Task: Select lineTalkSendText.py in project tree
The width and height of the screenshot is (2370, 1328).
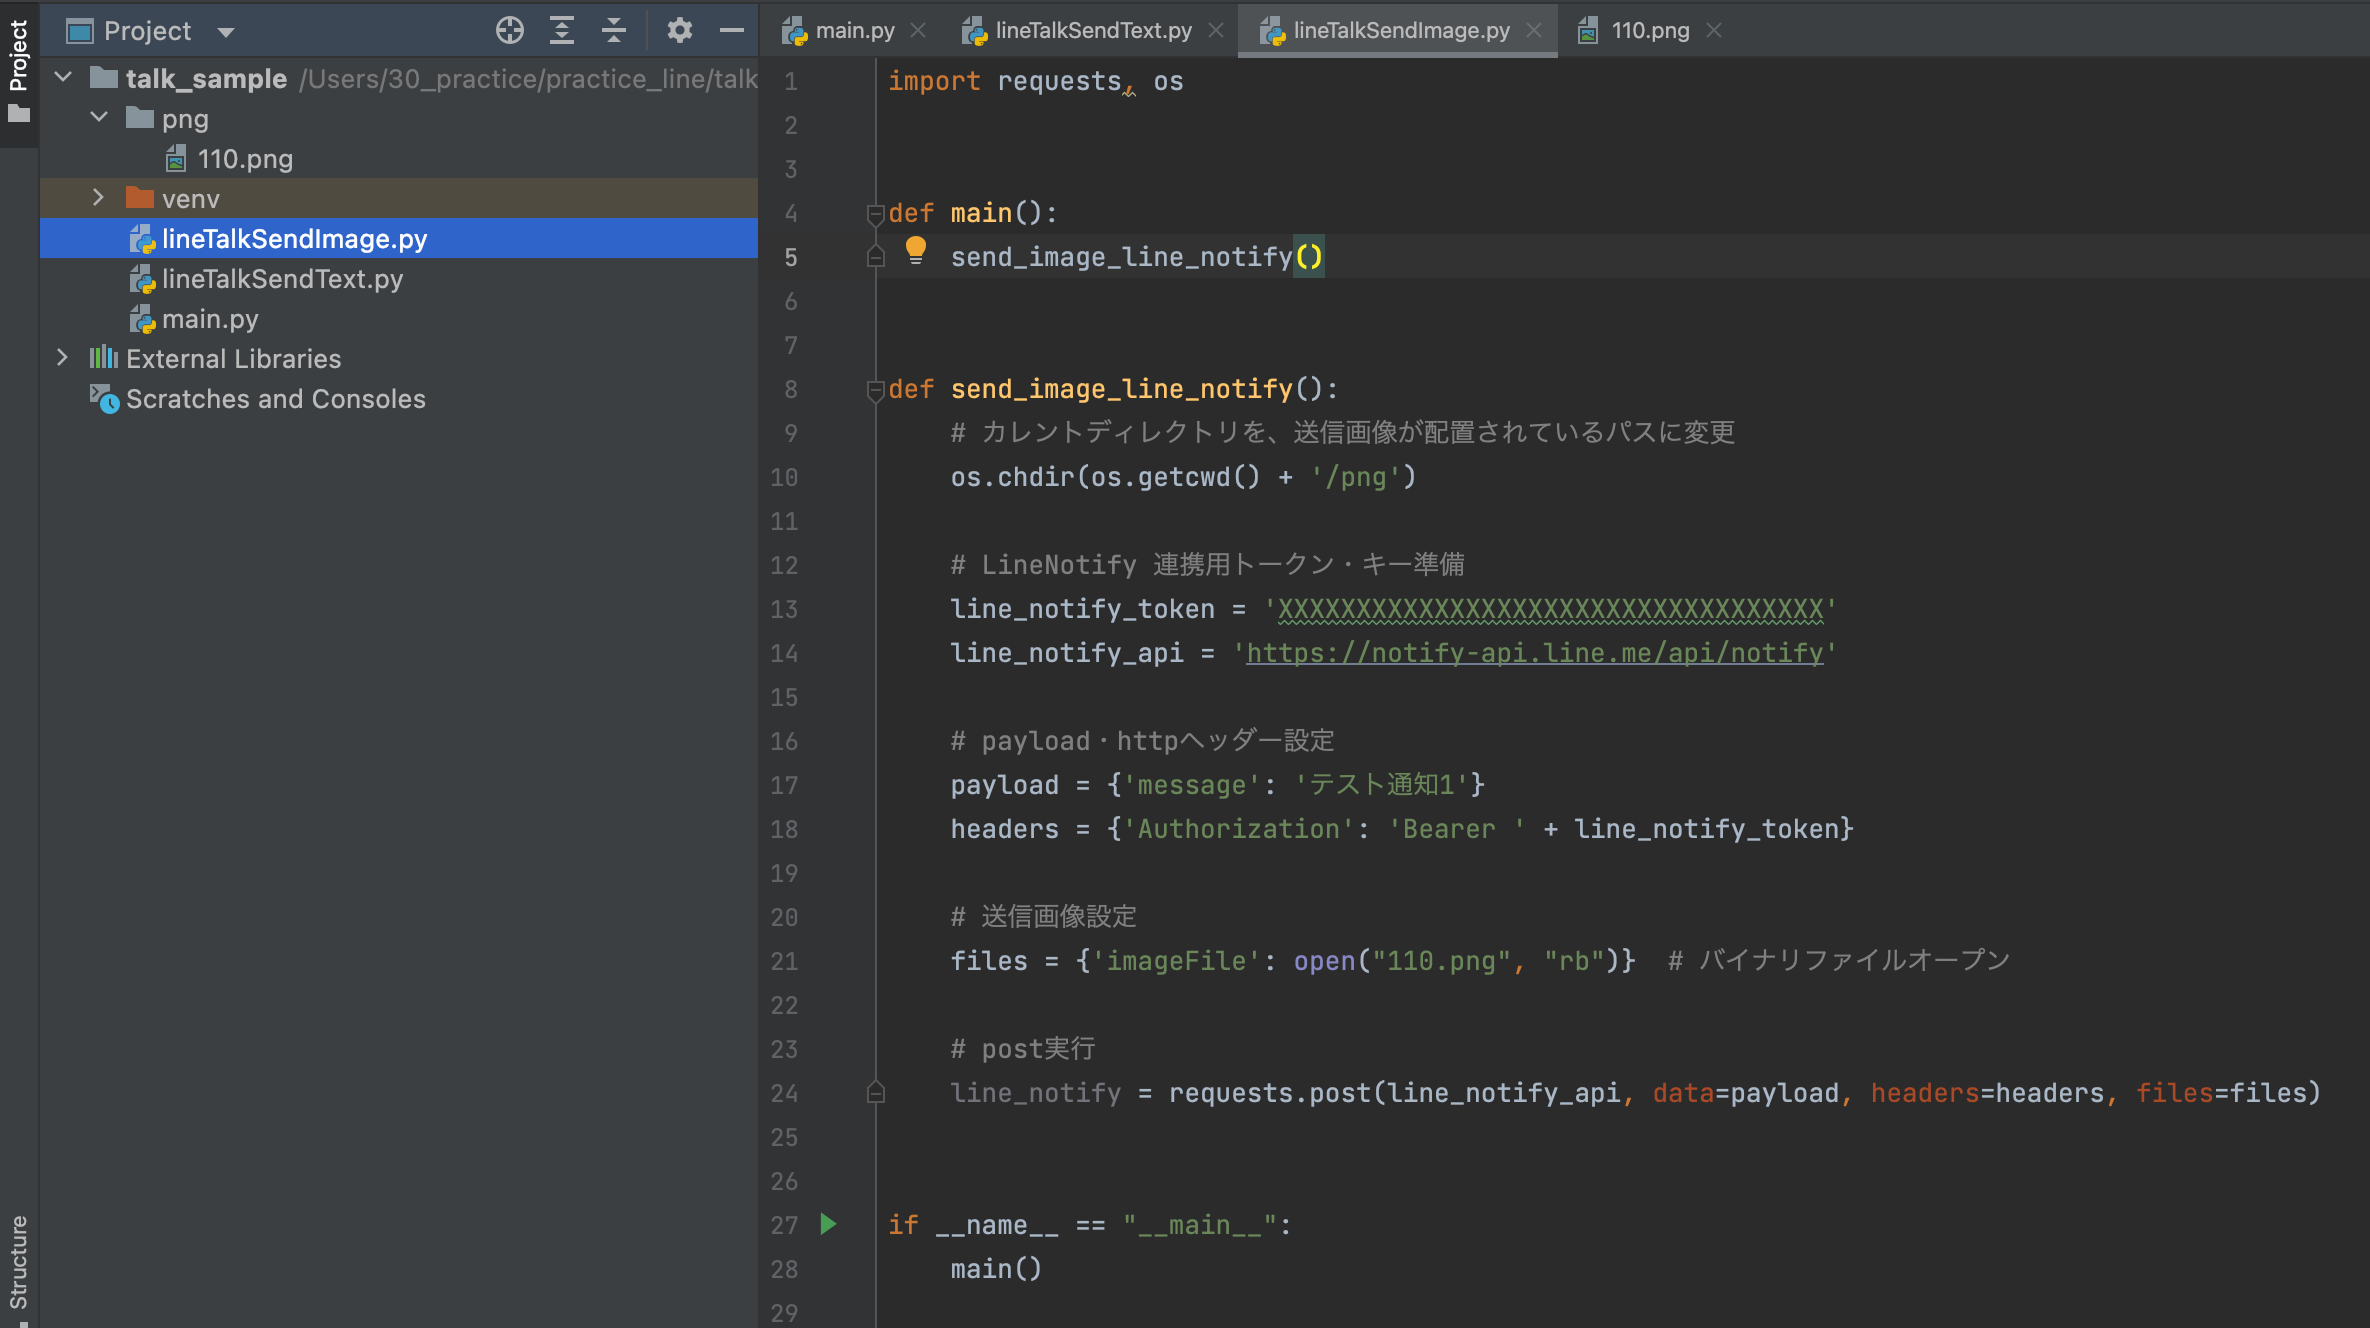Action: (282, 279)
